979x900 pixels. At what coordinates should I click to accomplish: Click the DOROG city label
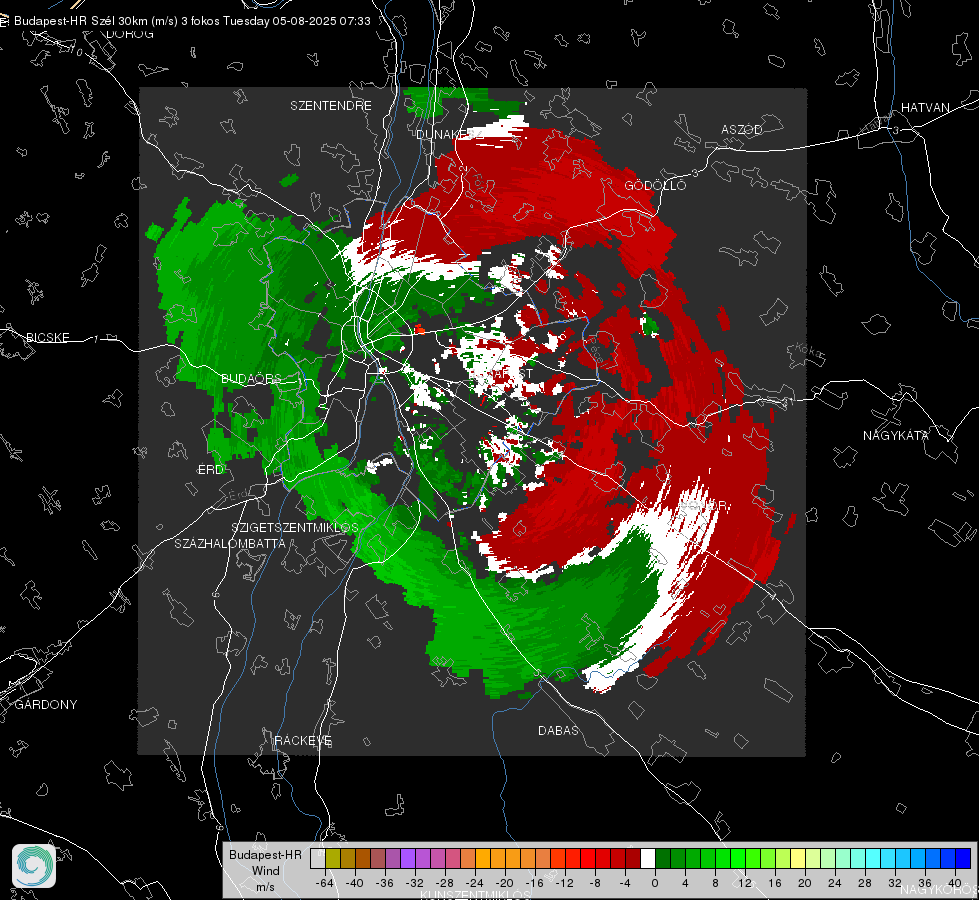pos(130,34)
